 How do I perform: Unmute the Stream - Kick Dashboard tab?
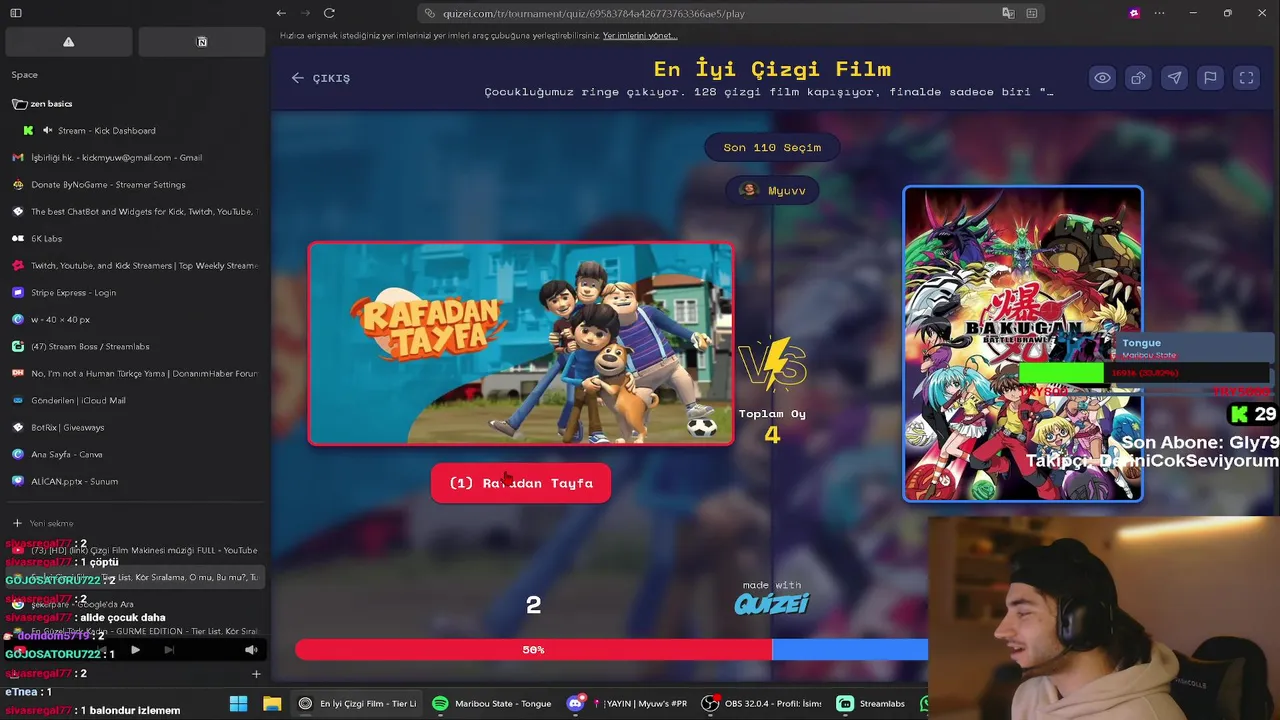pos(47,130)
